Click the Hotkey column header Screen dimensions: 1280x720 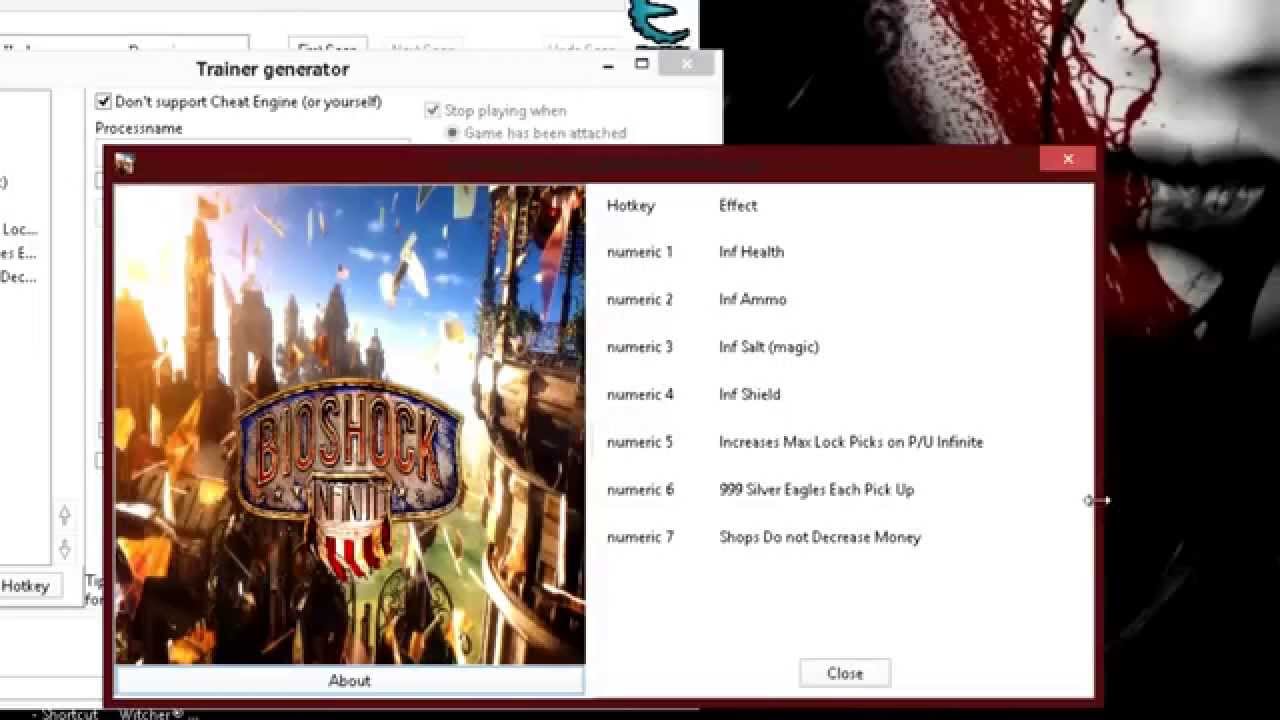point(630,206)
